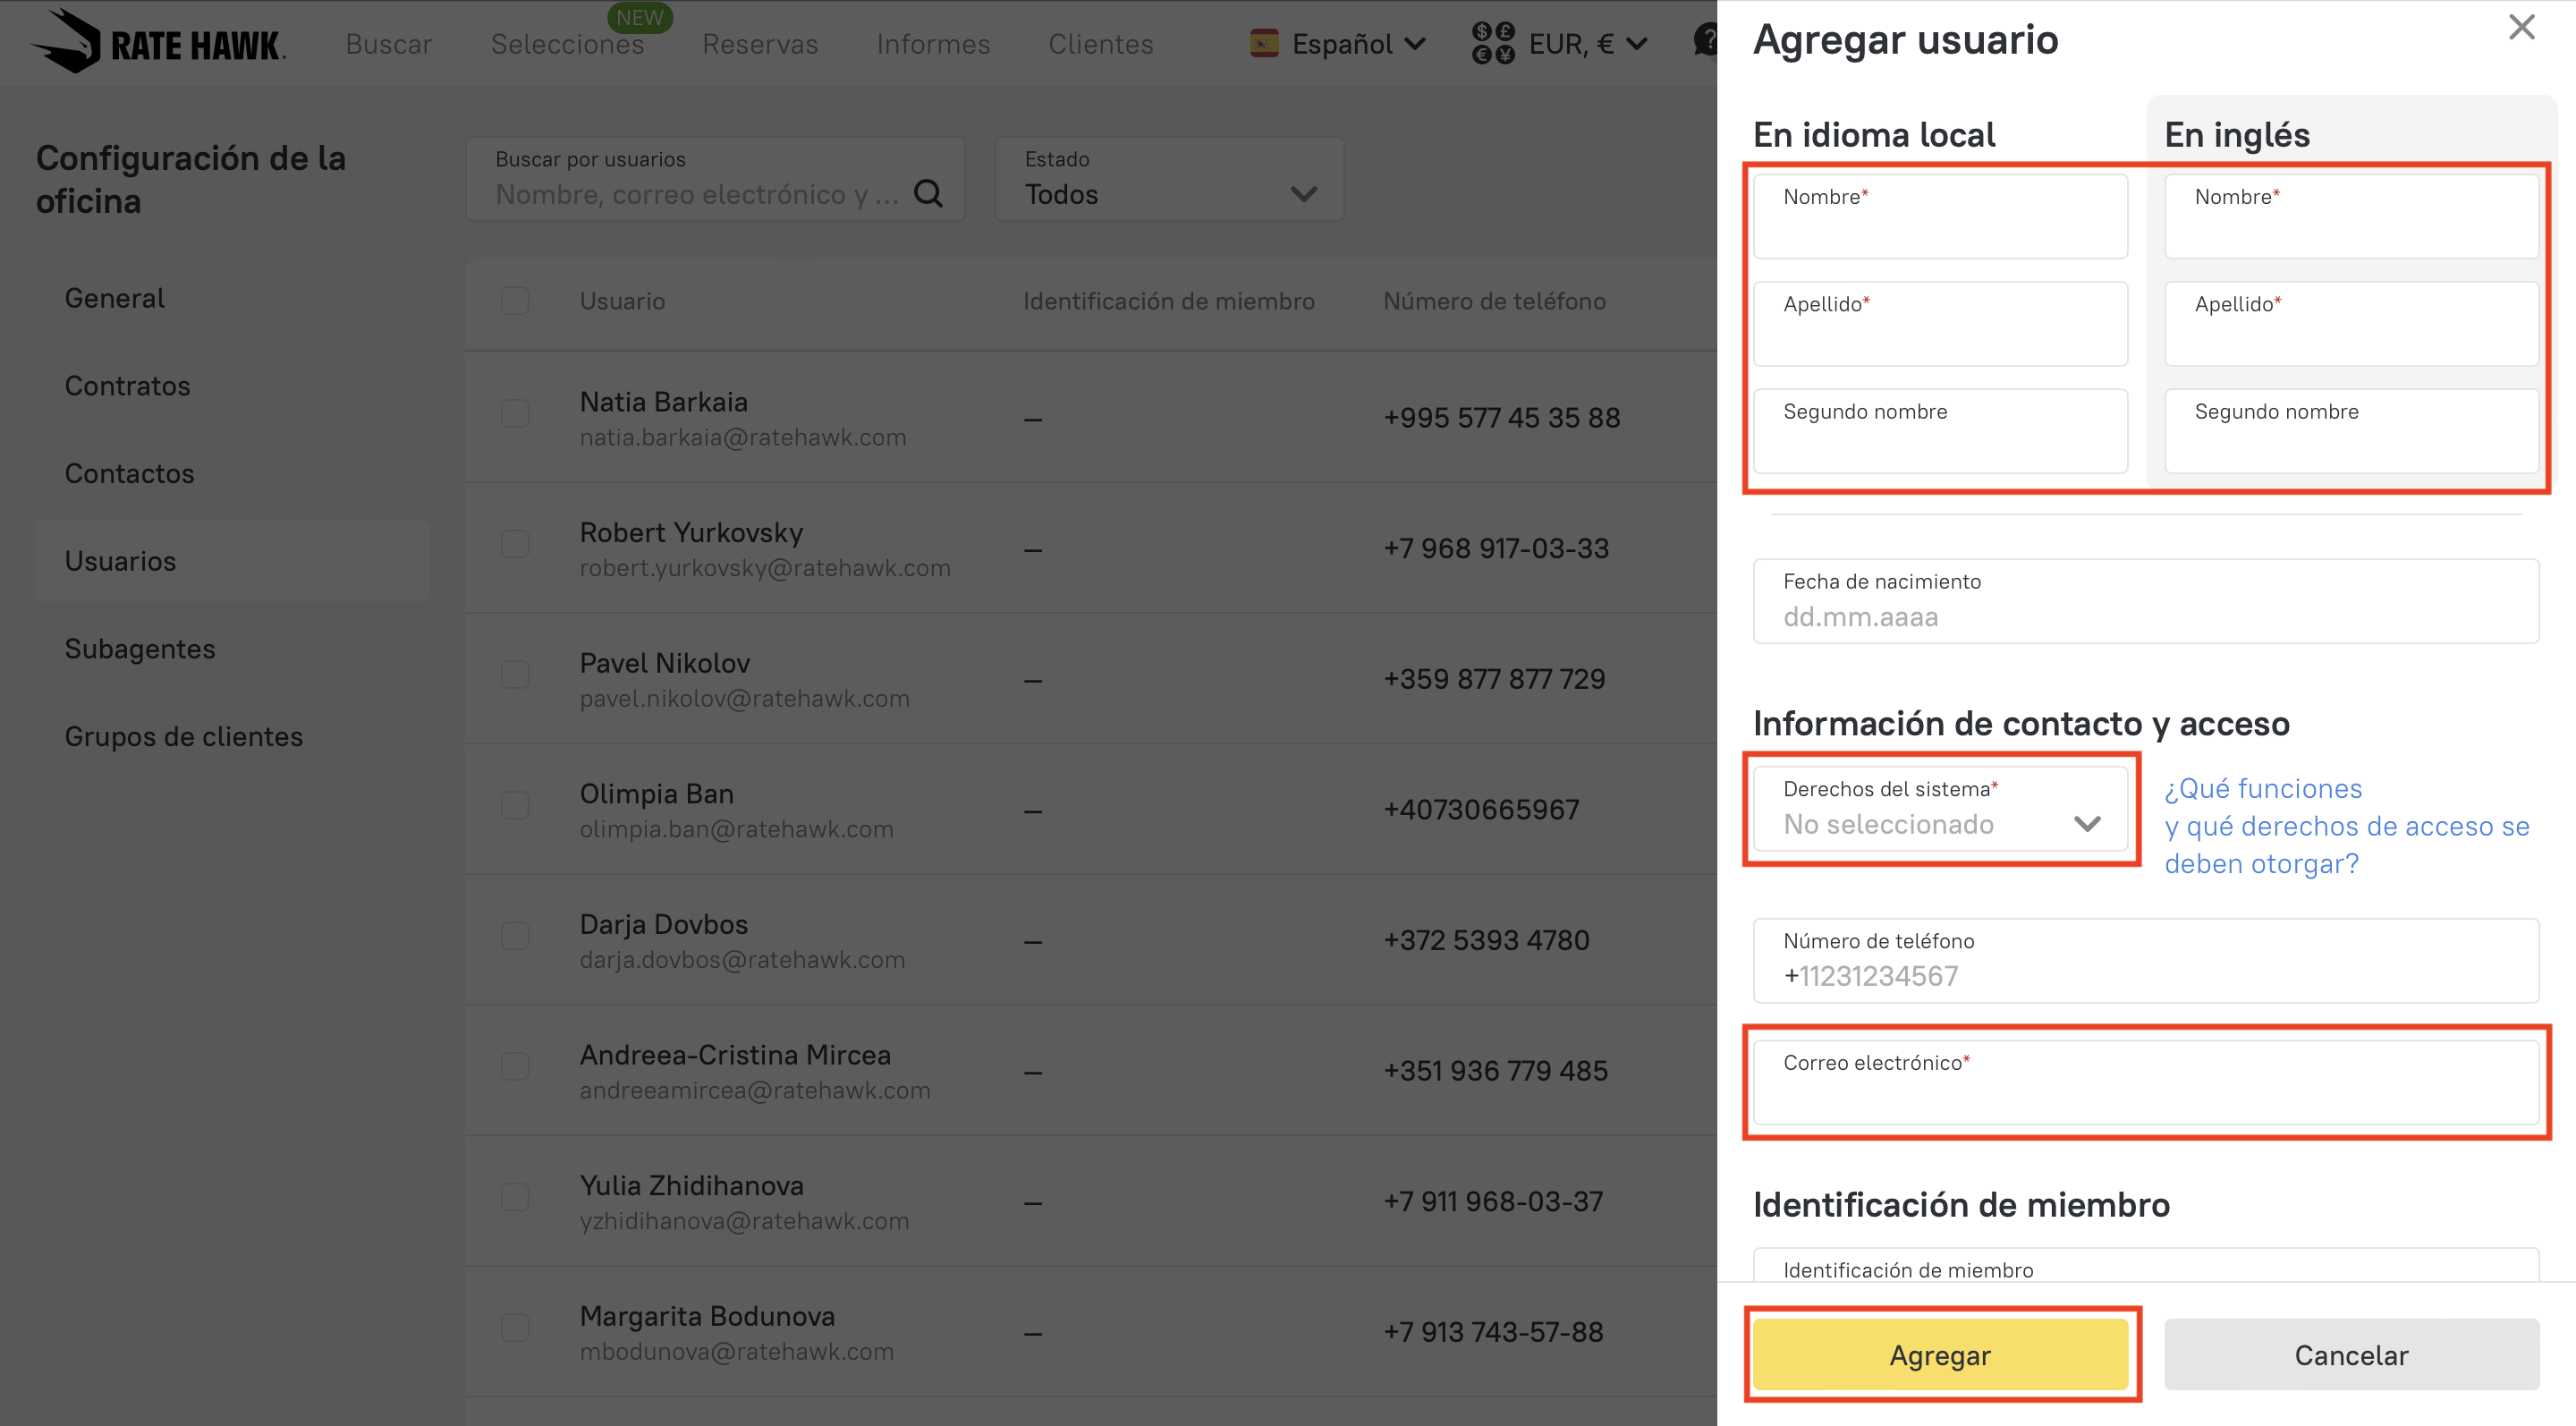This screenshot has width=2576, height=1426.
Task: Click the search magnifier icon
Action: point(928,193)
